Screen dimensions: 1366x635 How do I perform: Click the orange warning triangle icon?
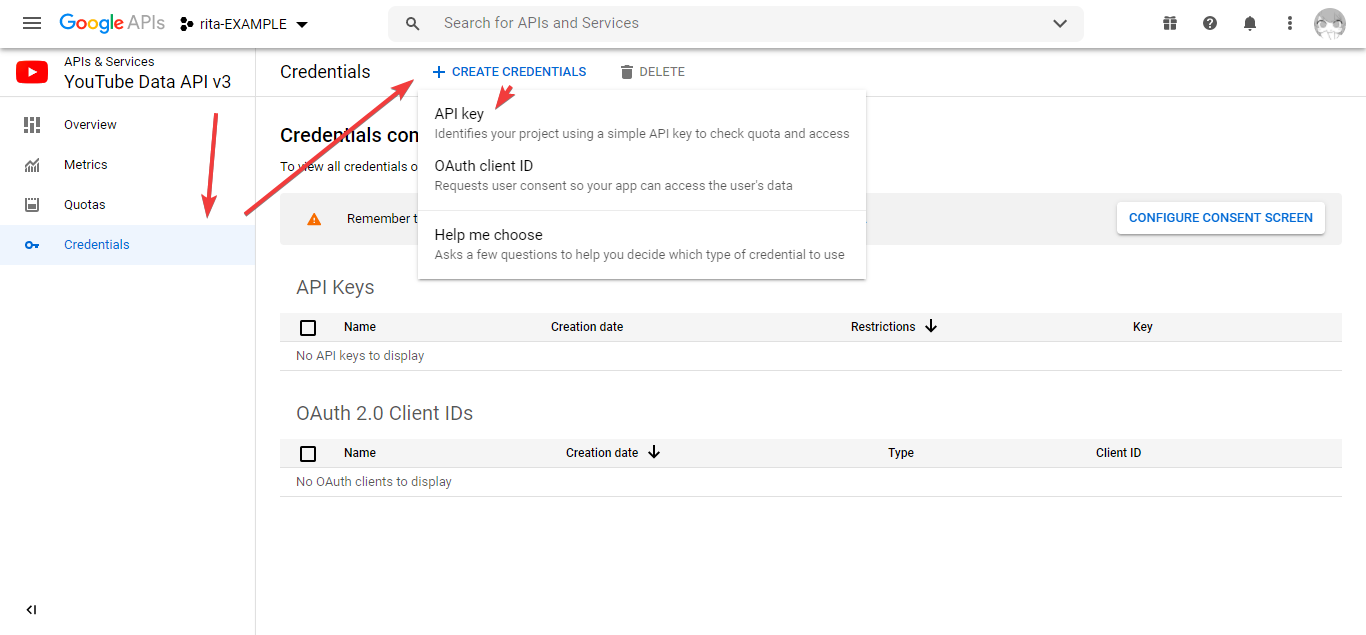314,219
